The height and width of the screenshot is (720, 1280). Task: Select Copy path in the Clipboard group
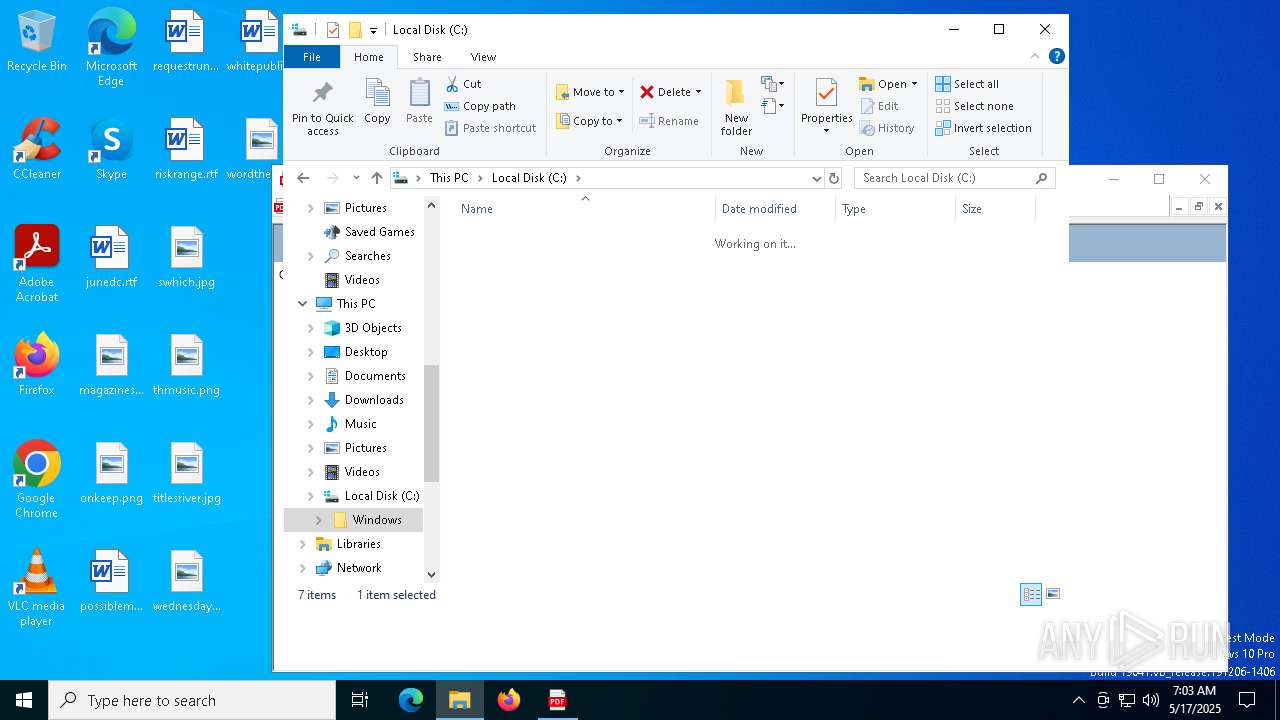click(x=480, y=106)
